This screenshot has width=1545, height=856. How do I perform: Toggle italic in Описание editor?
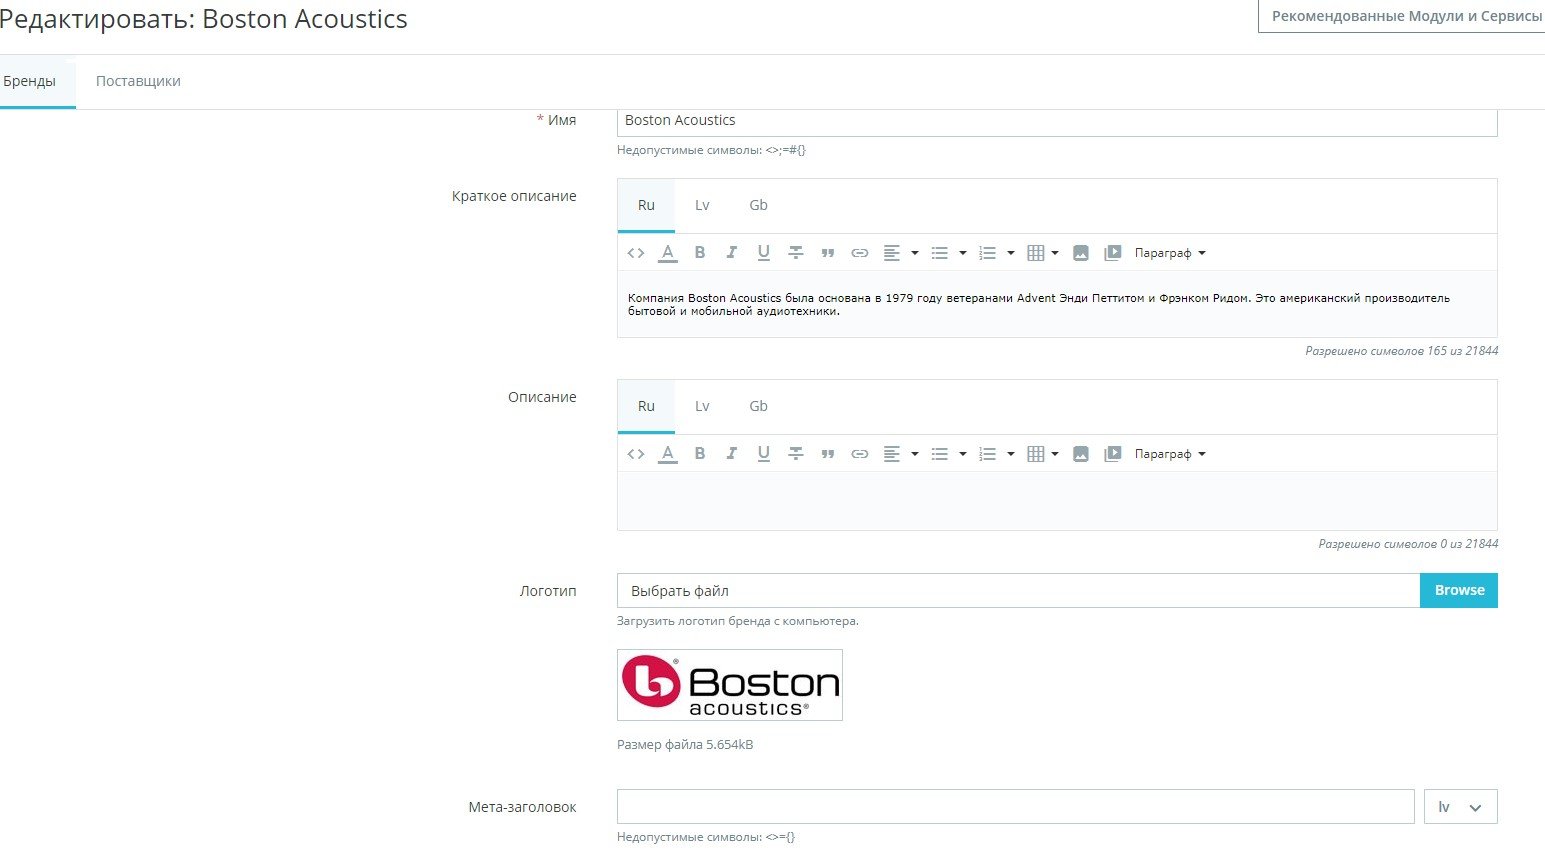click(732, 454)
